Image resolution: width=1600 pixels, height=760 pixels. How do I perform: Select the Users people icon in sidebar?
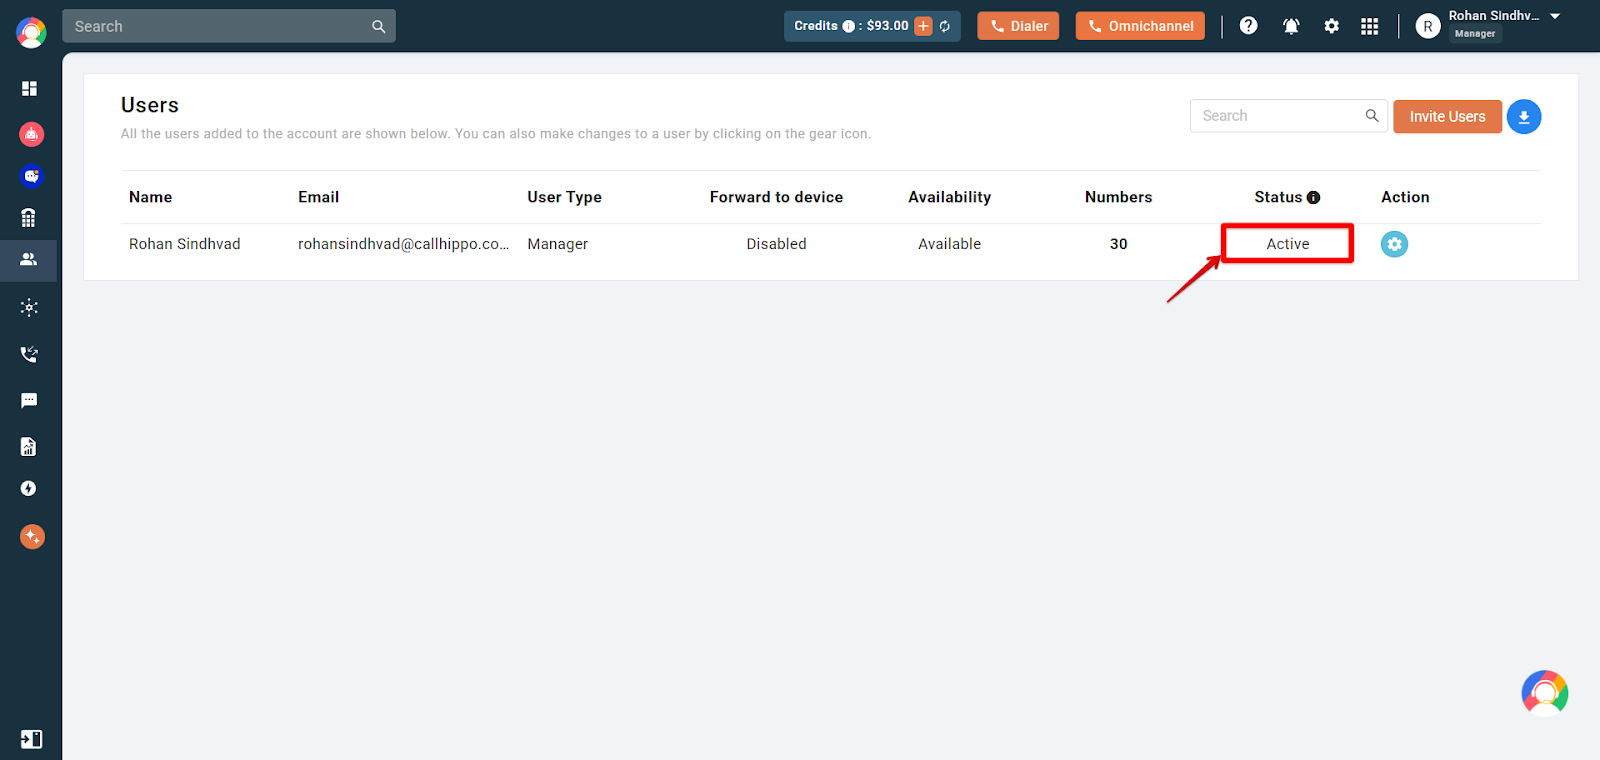point(29,260)
